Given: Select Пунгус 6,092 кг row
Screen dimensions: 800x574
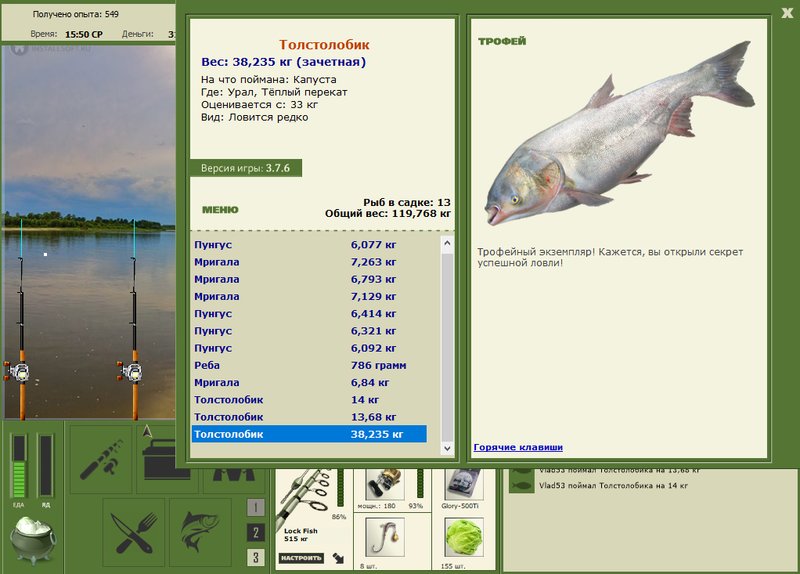Looking at the screenshot, I should tap(310, 348).
